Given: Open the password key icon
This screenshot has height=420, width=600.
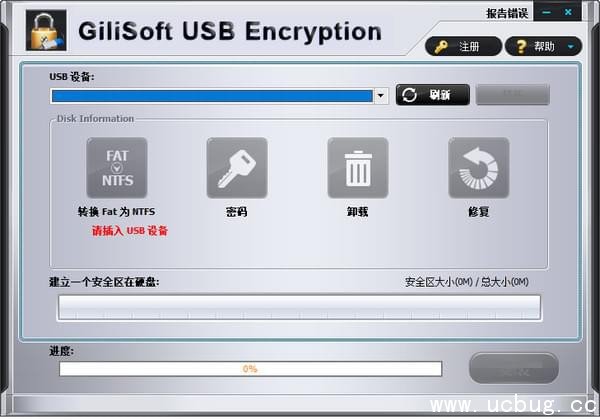Looking at the screenshot, I should pyautogui.click(x=237, y=168).
